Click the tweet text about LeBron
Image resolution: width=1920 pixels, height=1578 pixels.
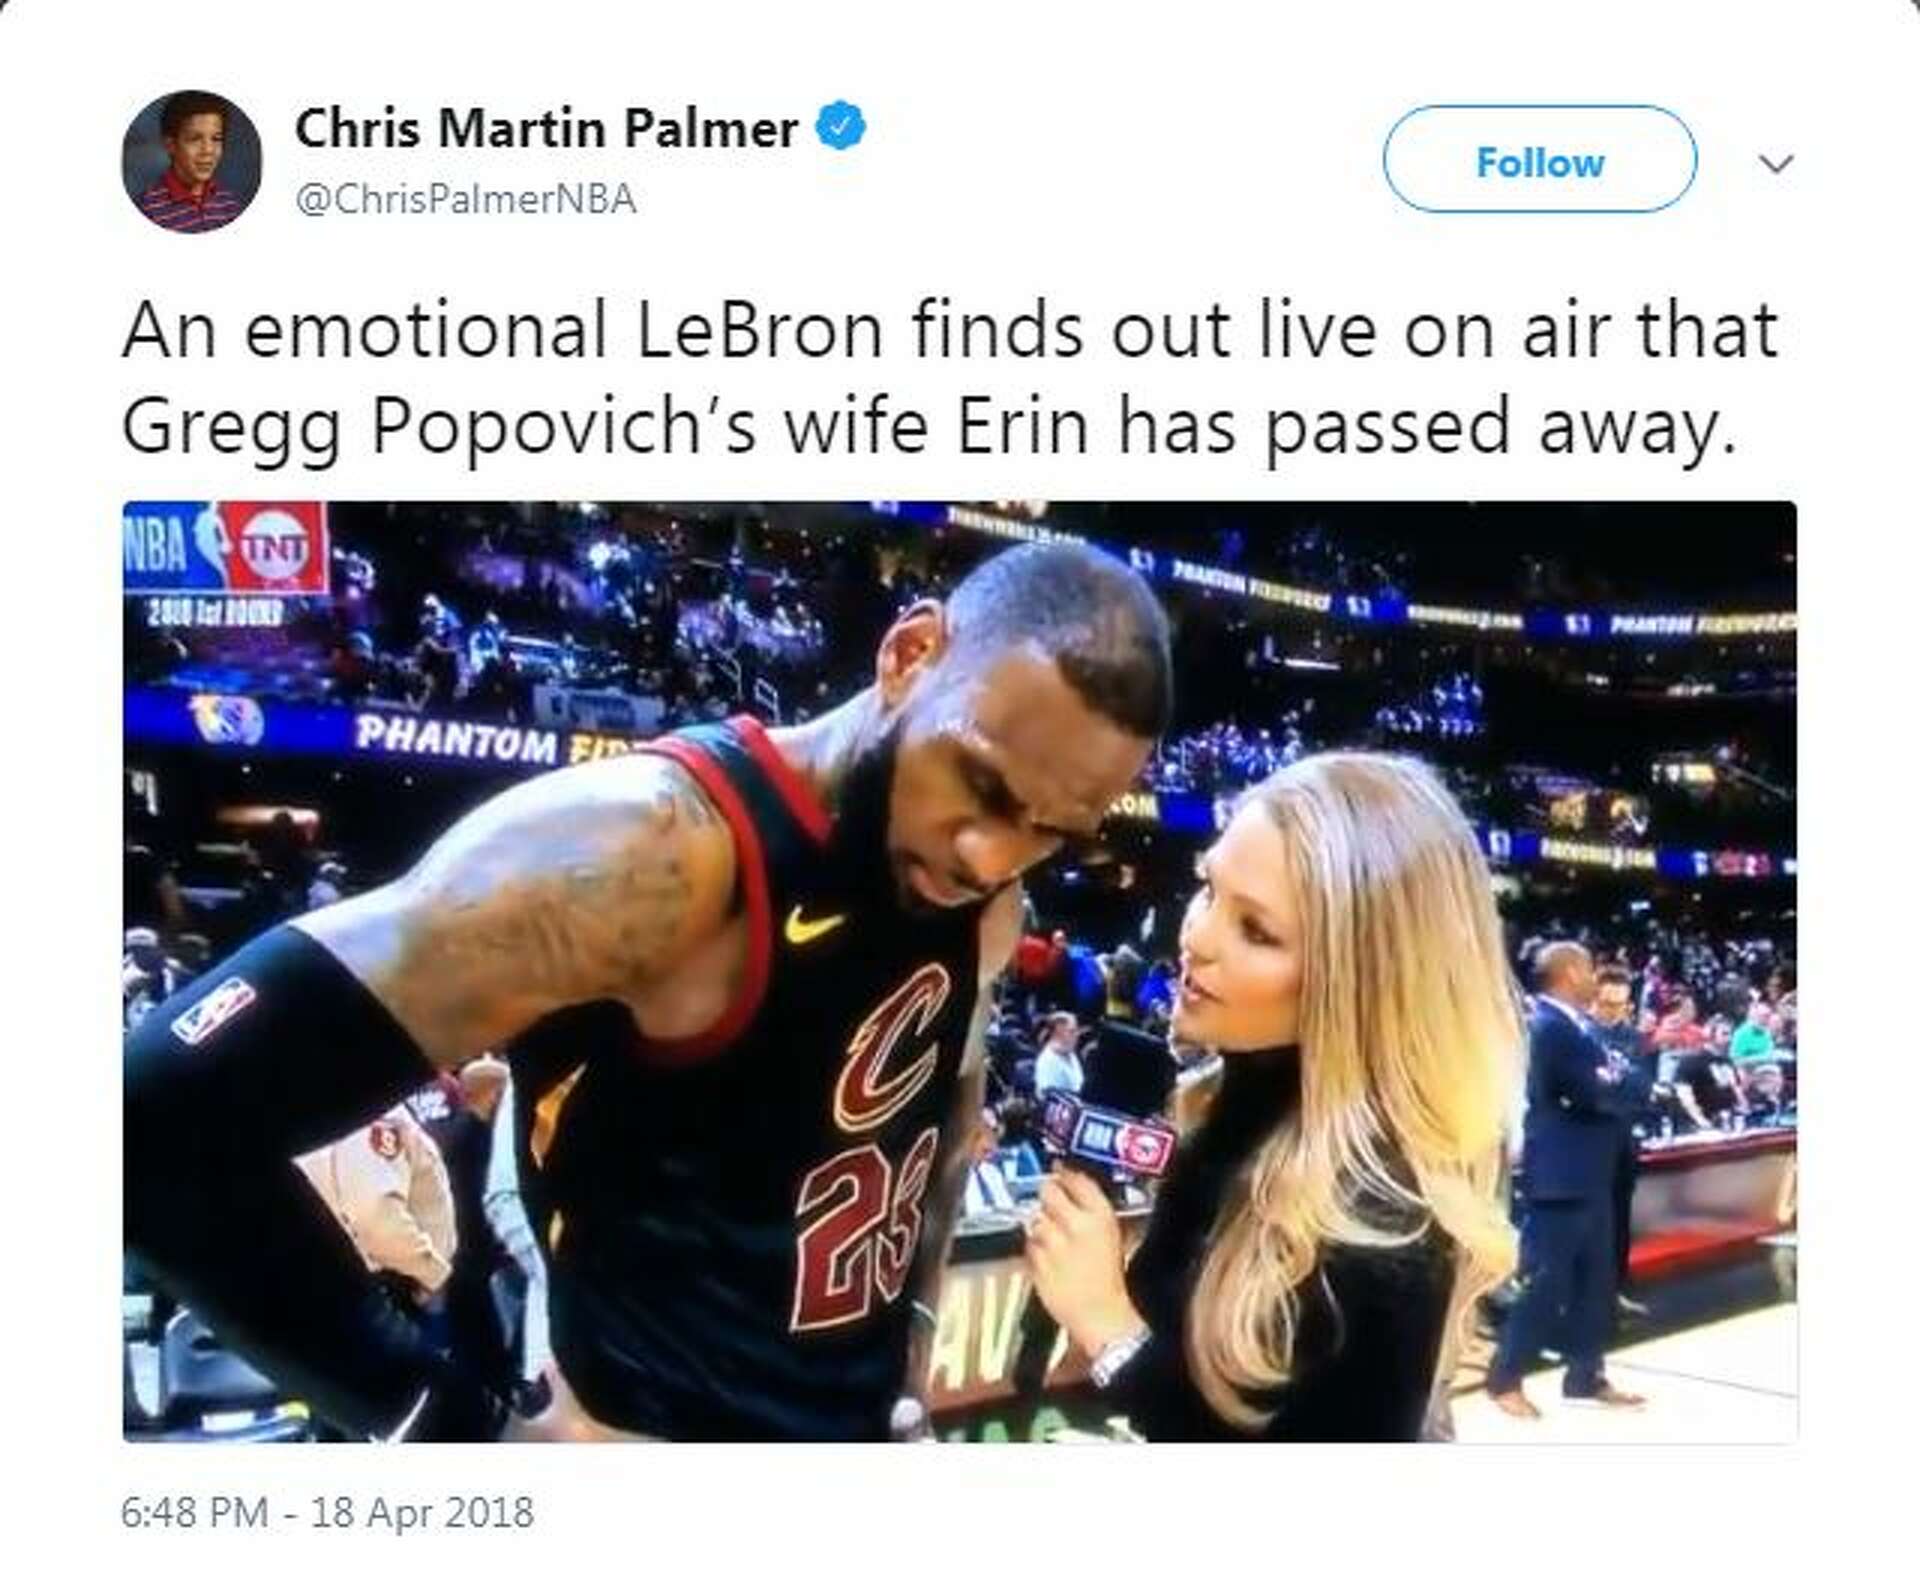point(948,378)
